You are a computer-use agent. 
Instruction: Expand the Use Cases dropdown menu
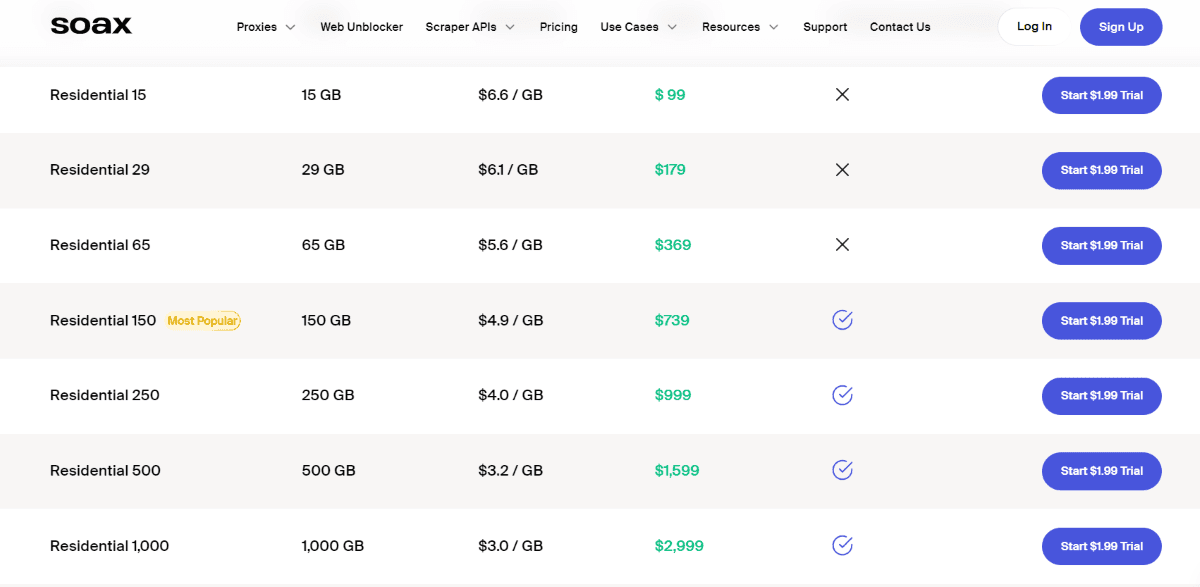tap(638, 27)
